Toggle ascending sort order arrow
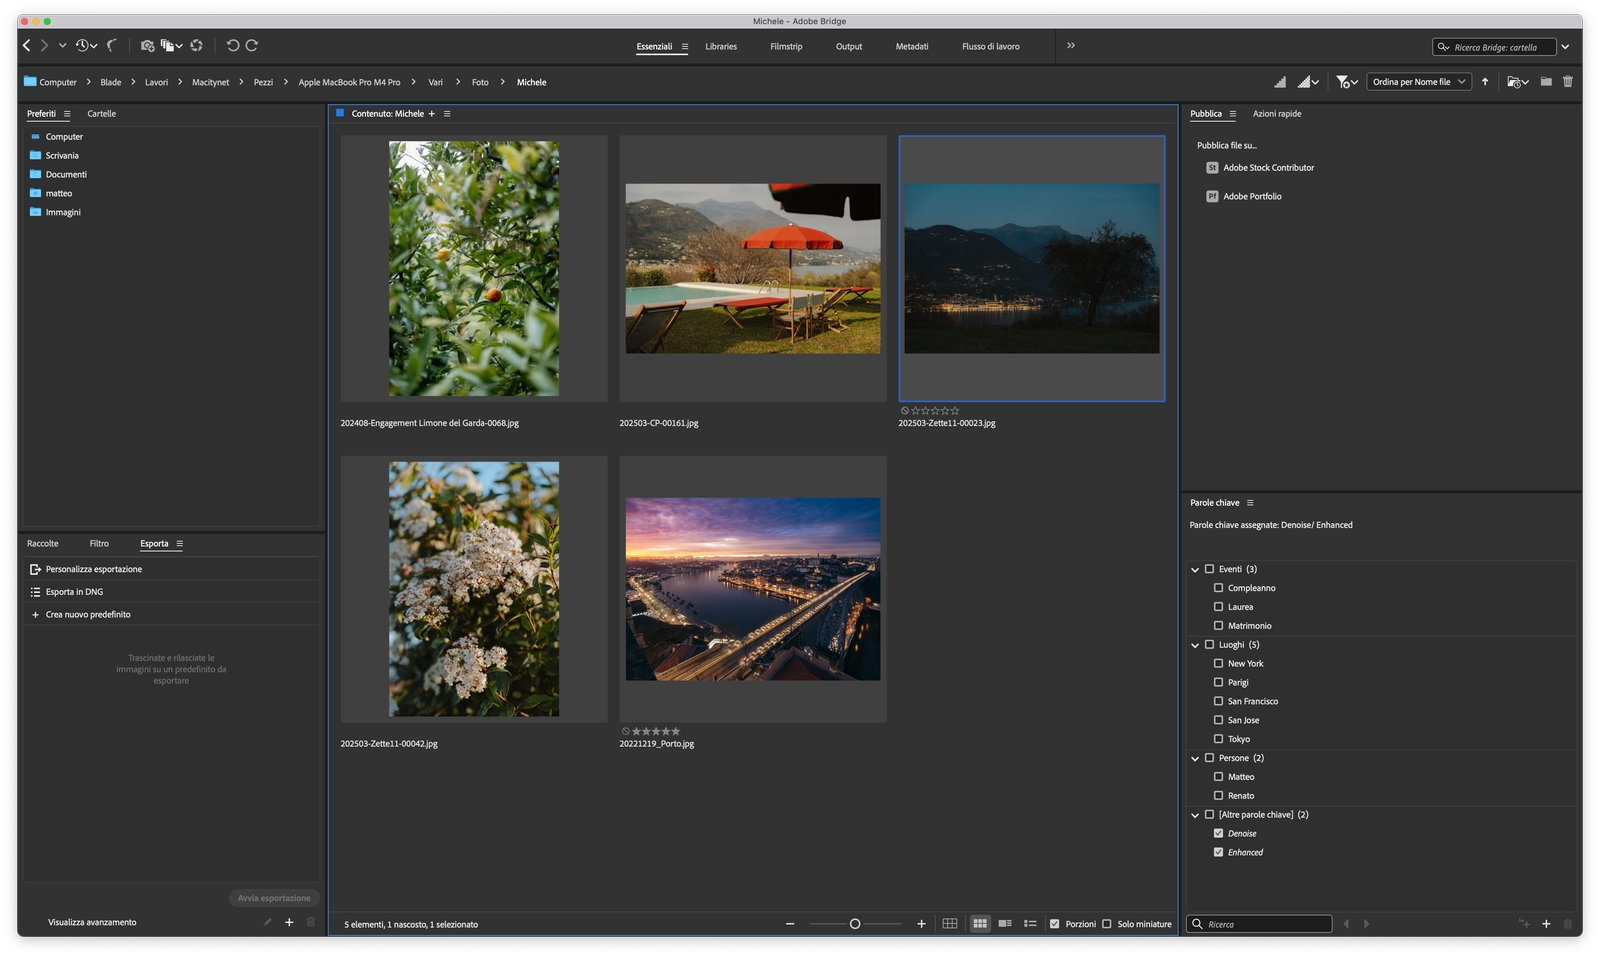 pos(1485,82)
